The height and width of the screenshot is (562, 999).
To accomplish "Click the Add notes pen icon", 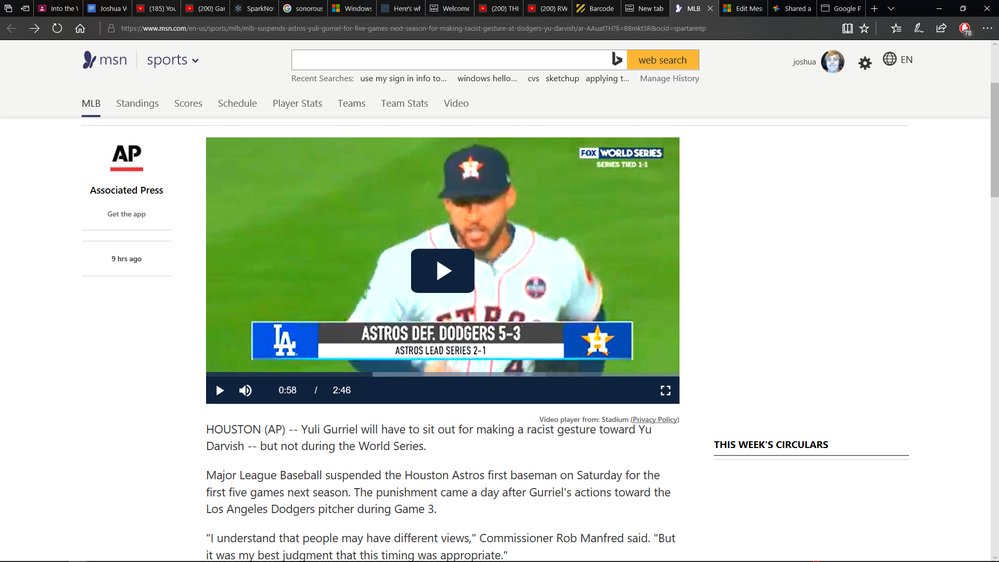I will pyautogui.click(x=918, y=28).
